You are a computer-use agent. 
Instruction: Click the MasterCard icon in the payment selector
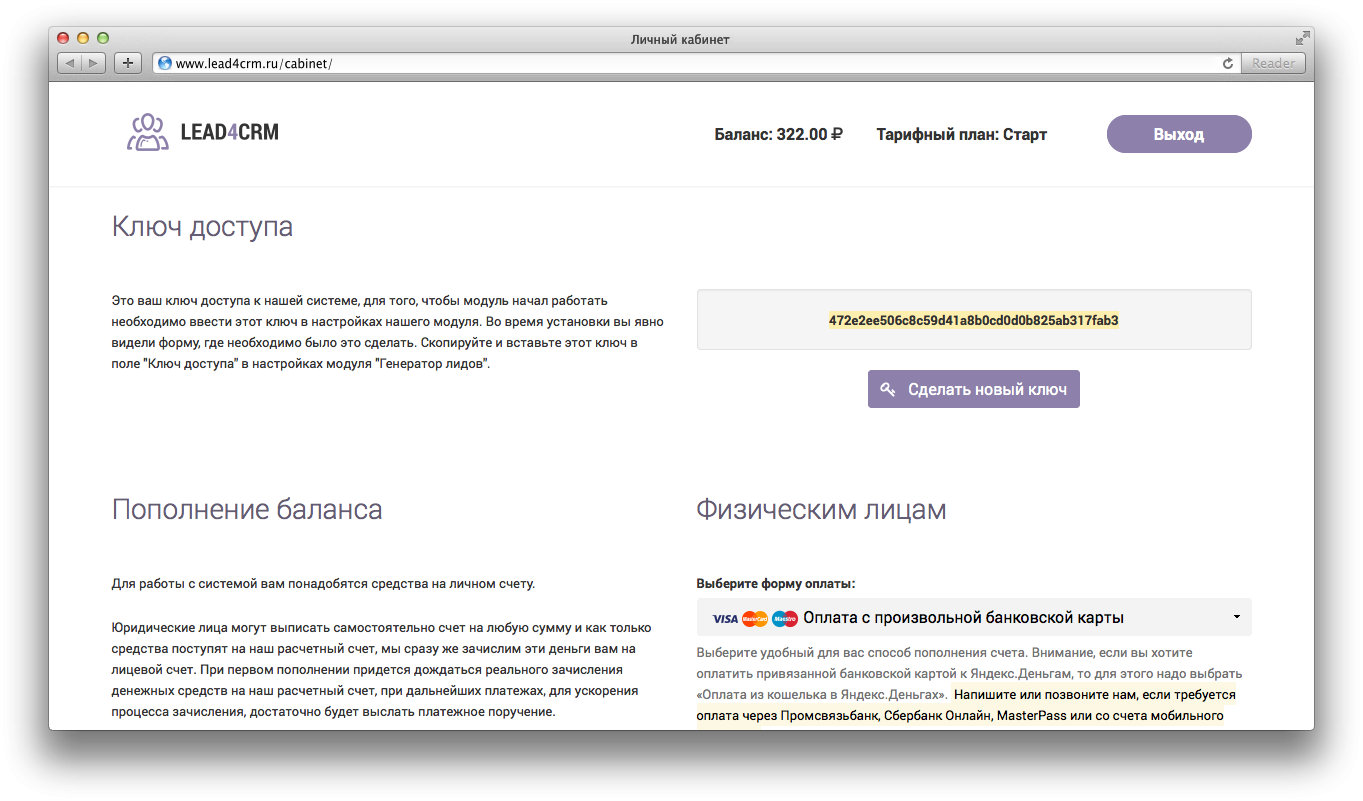click(755, 617)
